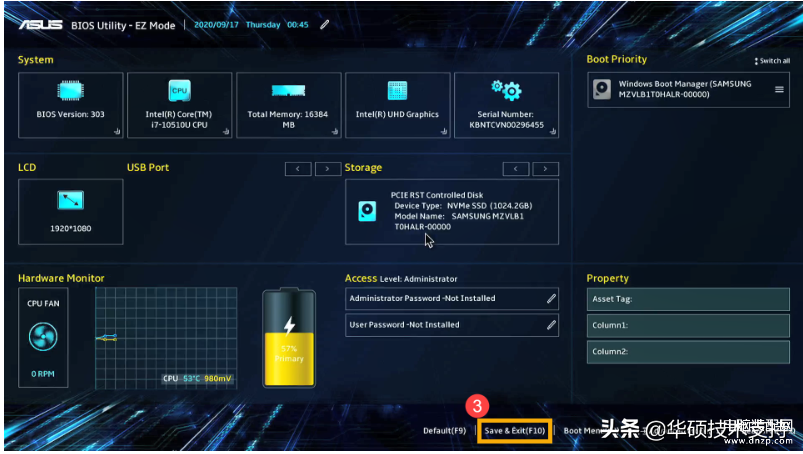Viewport: 803px width, 454px height.
Task: Click the corner arrow on Total Memory tile
Action: 335,132
